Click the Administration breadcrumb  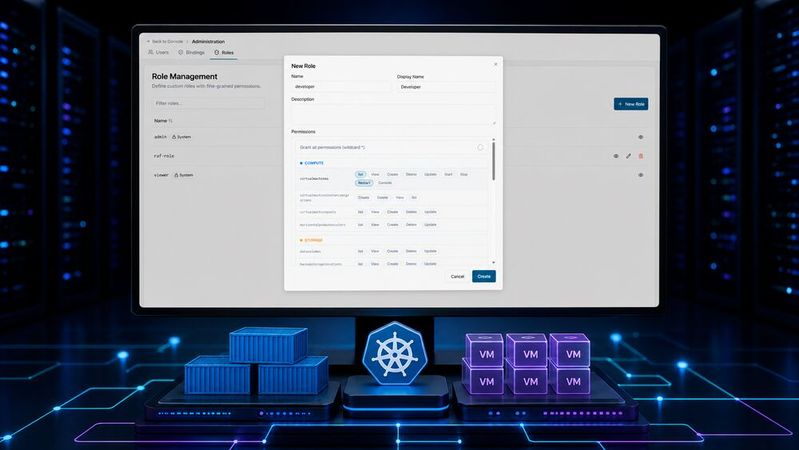tap(208, 41)
